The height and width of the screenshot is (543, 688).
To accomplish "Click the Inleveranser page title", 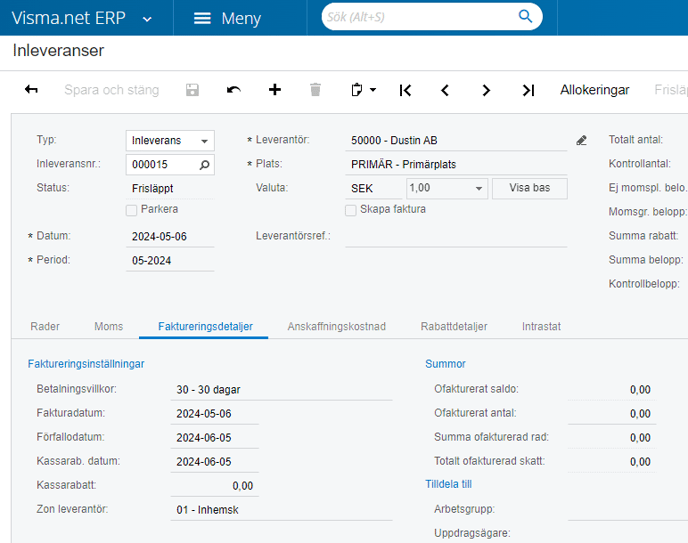I will pos(58,50).
